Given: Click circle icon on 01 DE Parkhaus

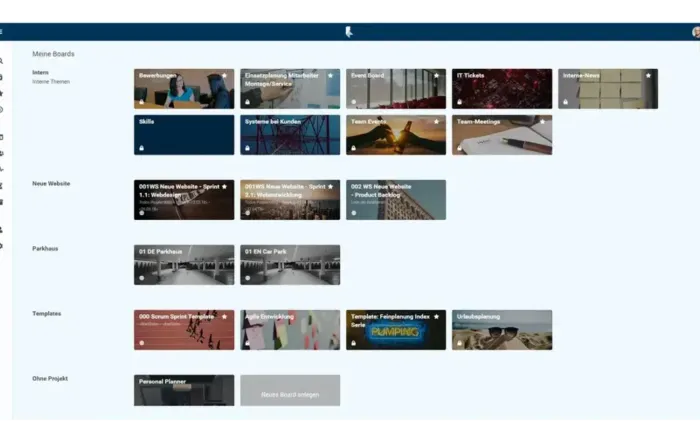Looking at the screenshot, I should click(142, 278).
